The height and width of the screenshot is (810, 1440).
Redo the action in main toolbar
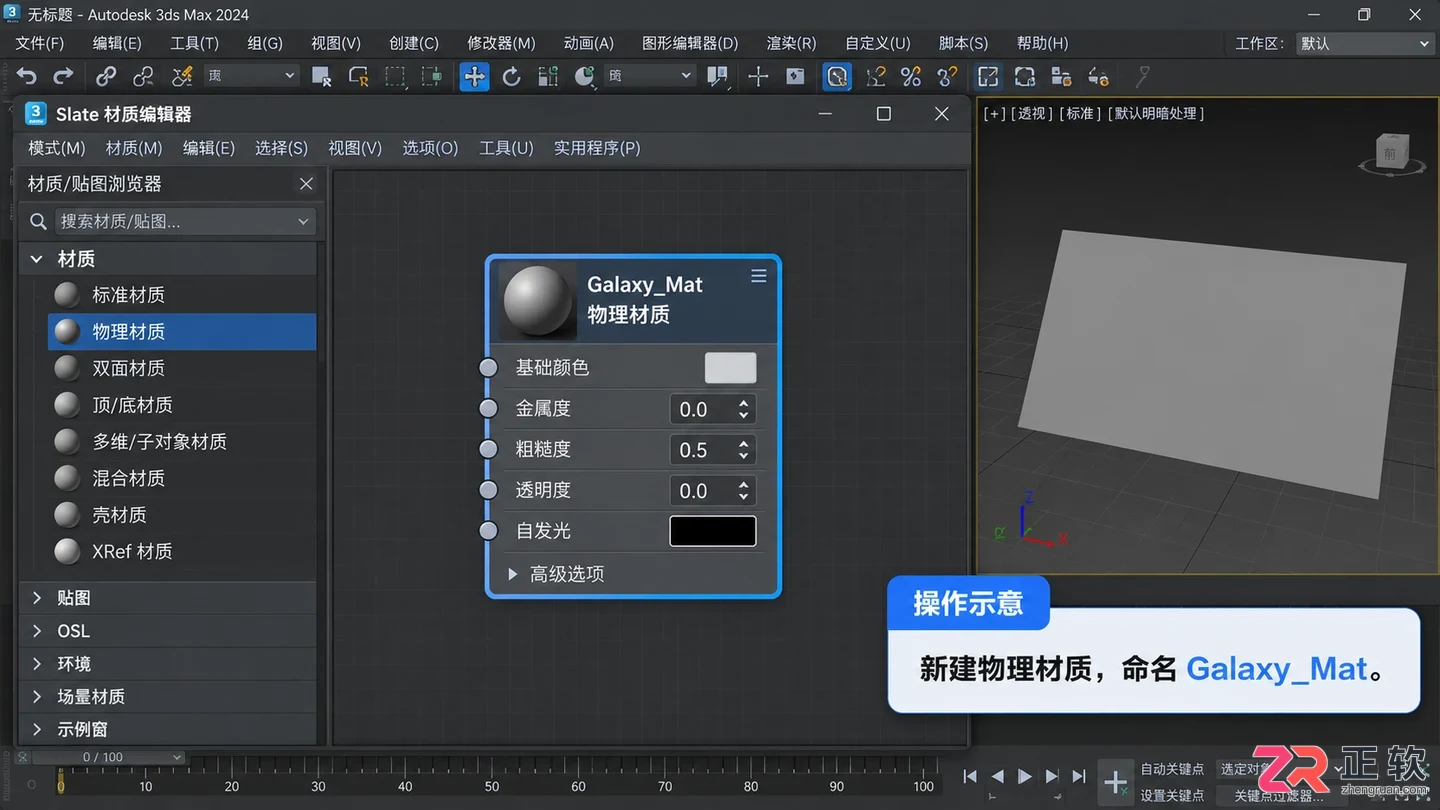pos(63,76)
